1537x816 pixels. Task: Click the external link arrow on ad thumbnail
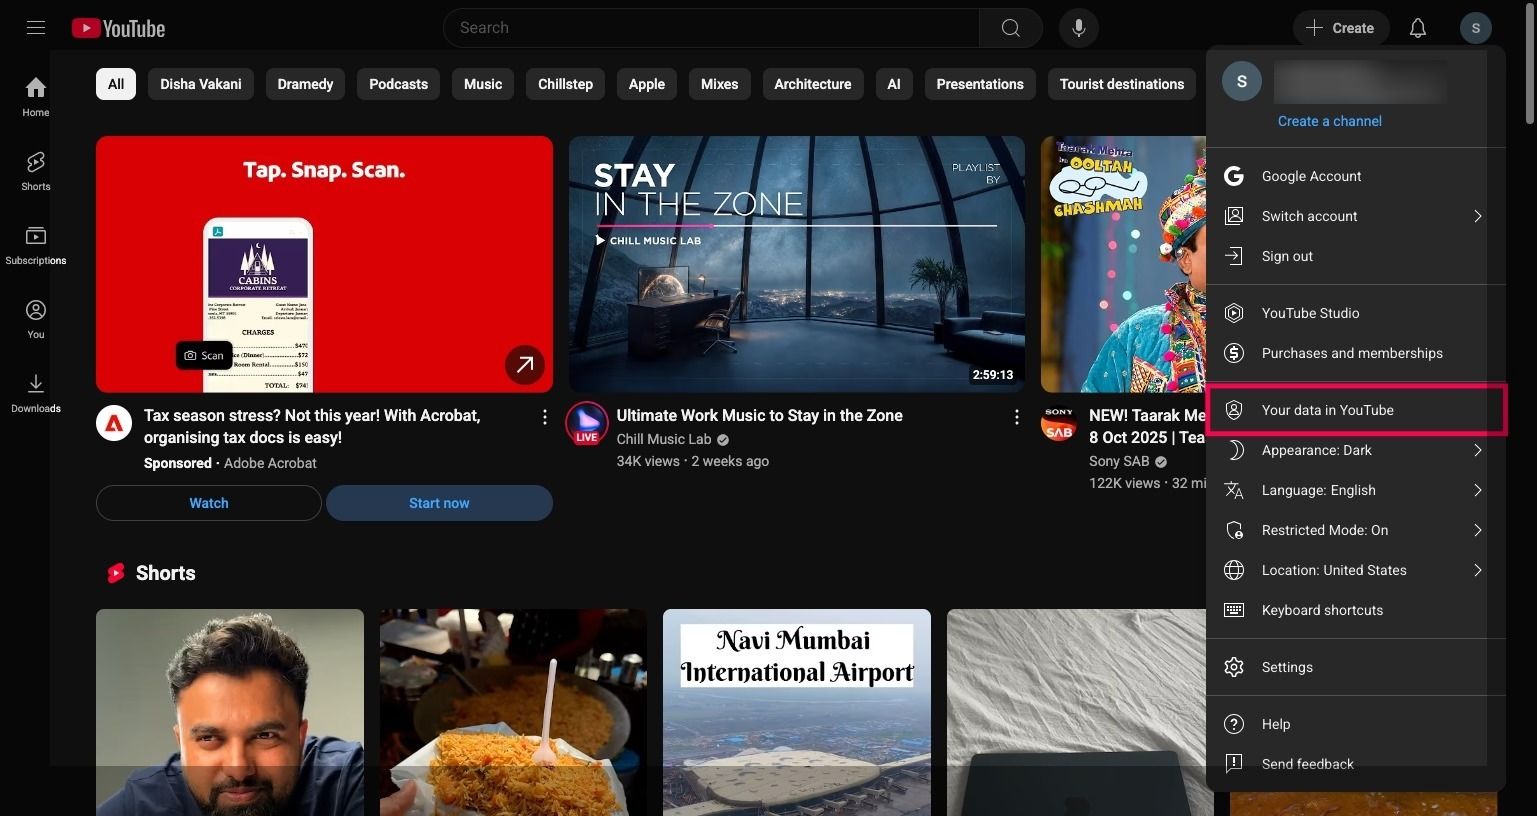pos(525,365)
